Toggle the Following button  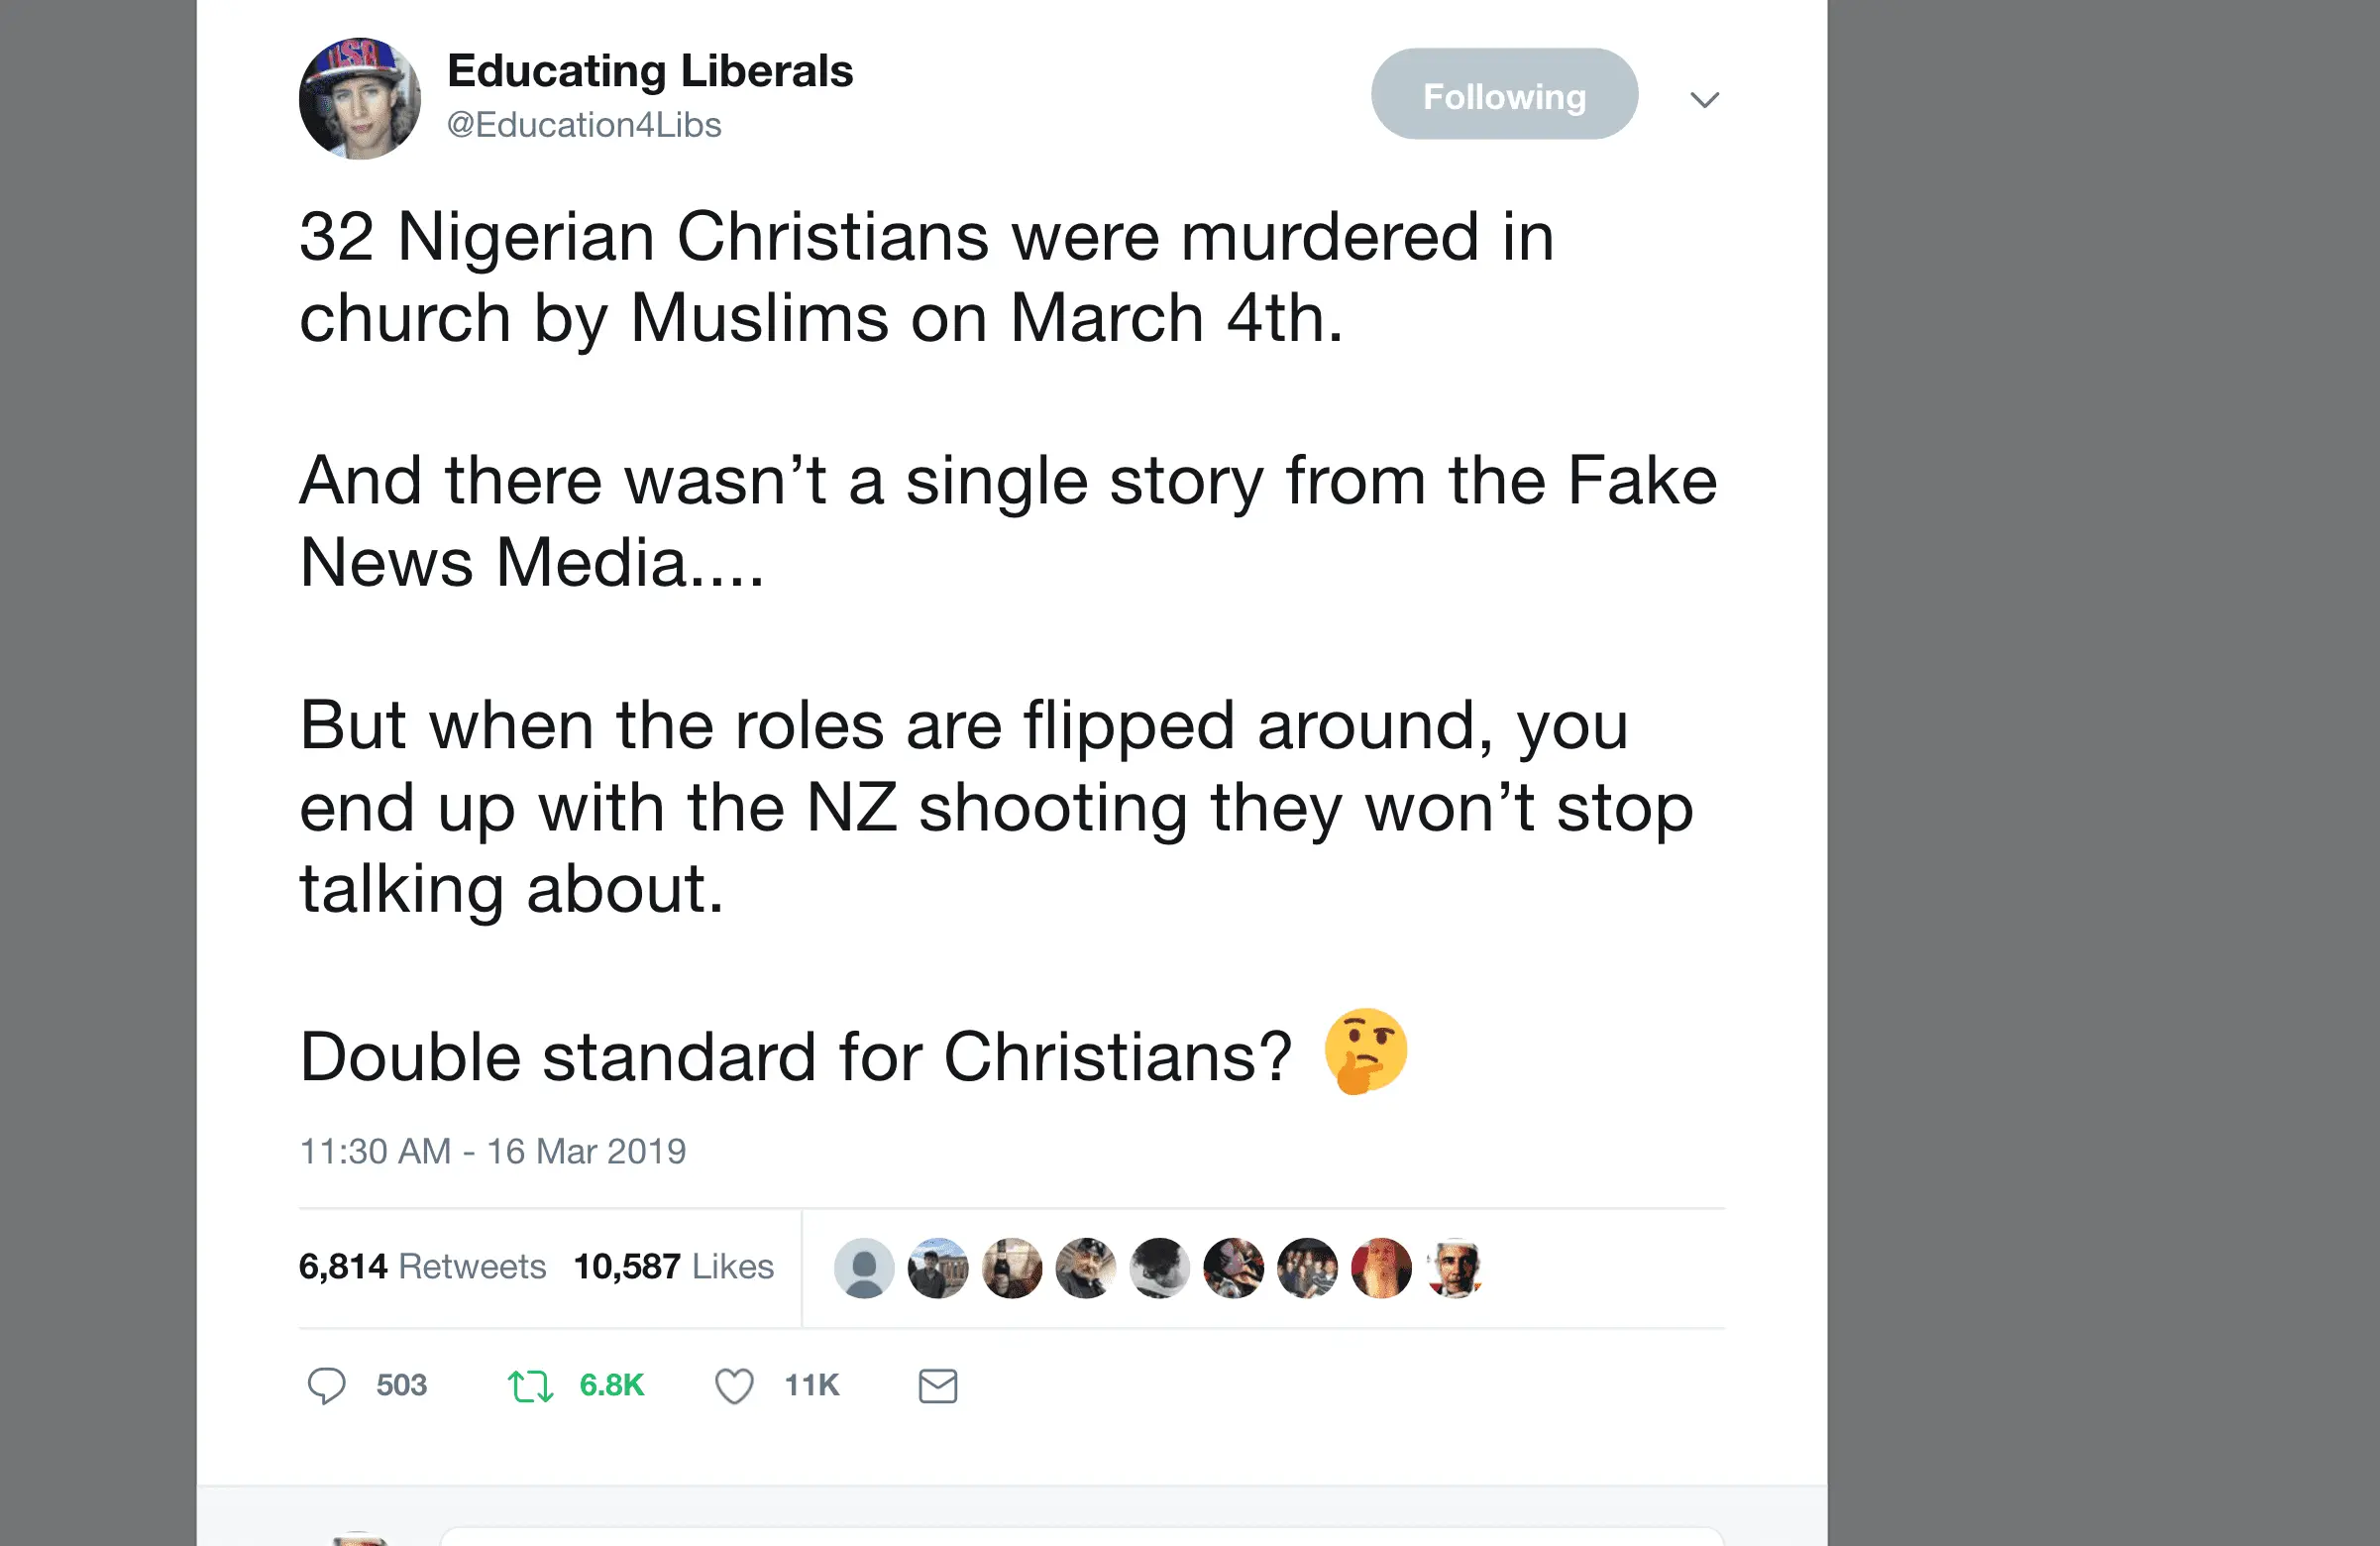[1504, 94]
